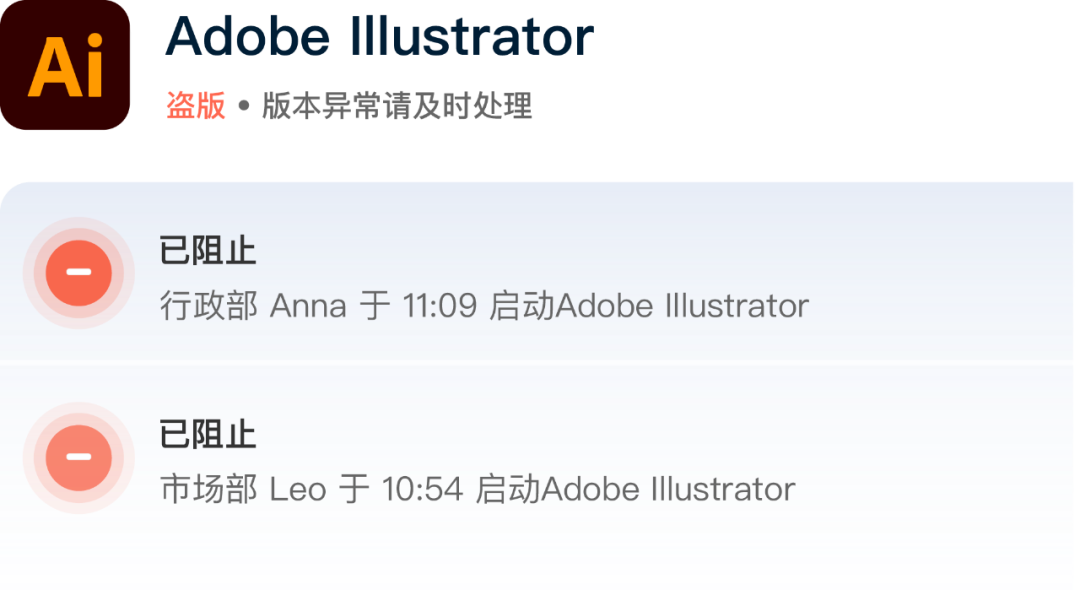
Task: Click the 11:09 timestamp
Action: [x=439, y=306]
